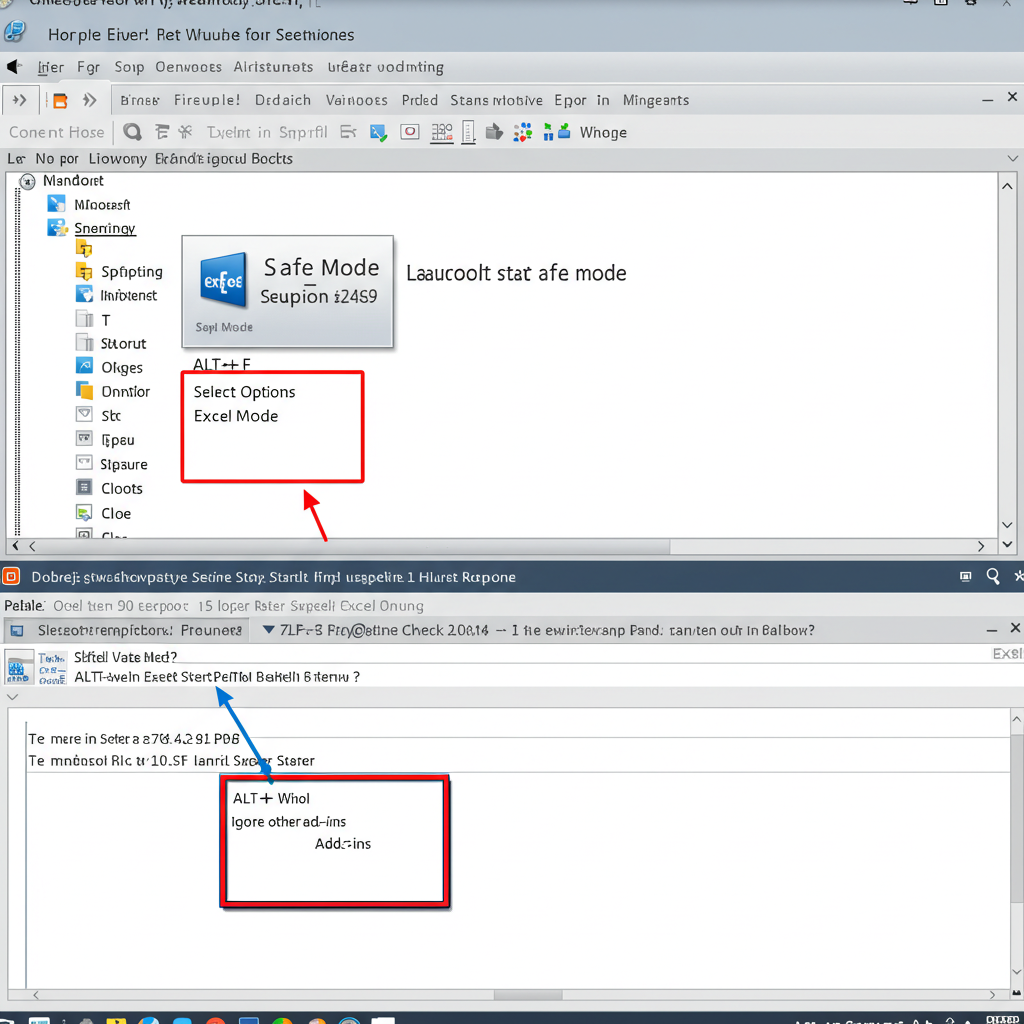Select the Inirixtenst tree item
The height and width of the screenshot is (1024, 1024).
129,296
